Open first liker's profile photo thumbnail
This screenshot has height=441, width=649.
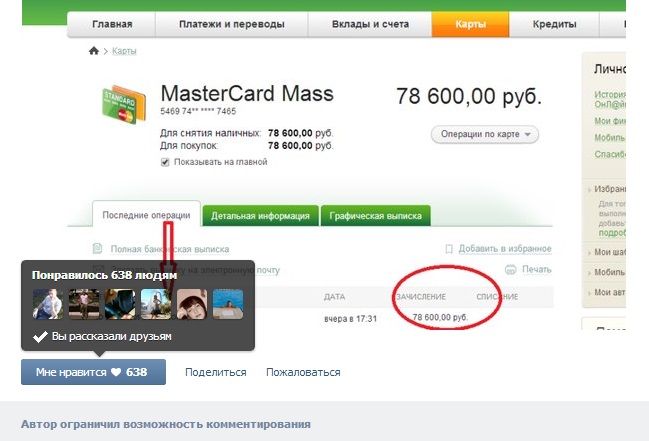coord(48,304)
